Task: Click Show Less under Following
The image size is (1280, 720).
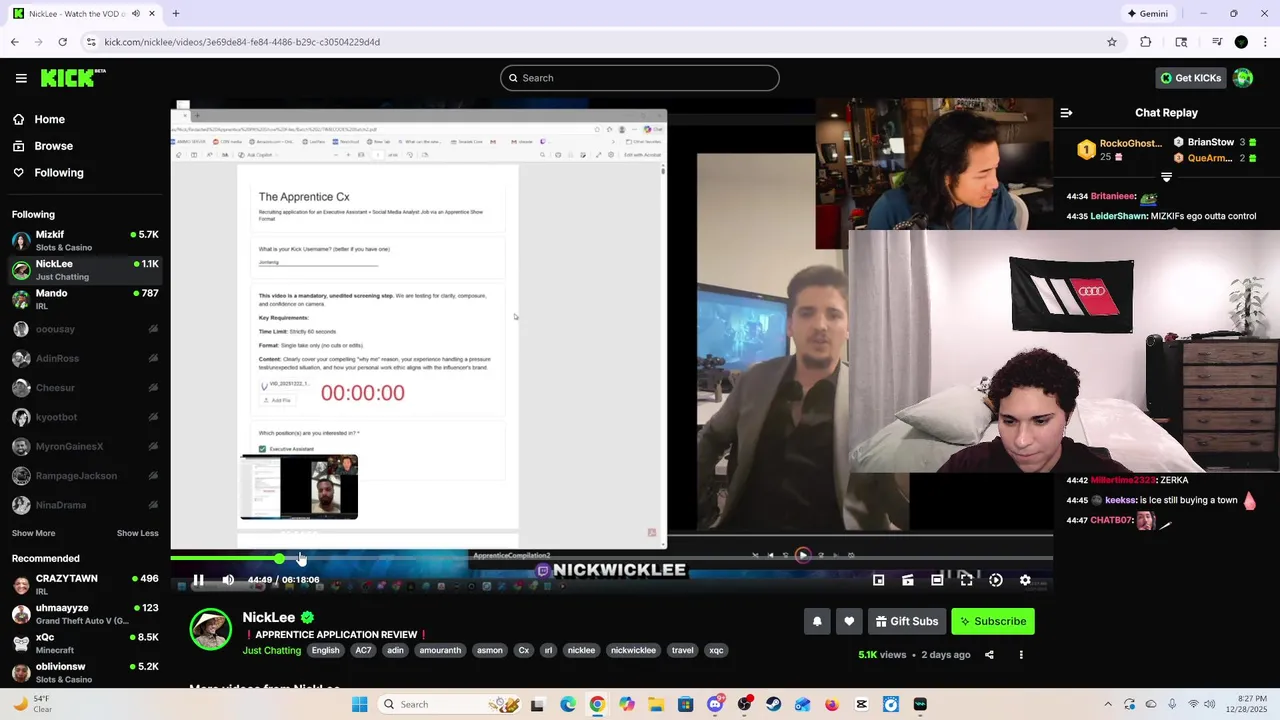Action: (x=138, y=533)
